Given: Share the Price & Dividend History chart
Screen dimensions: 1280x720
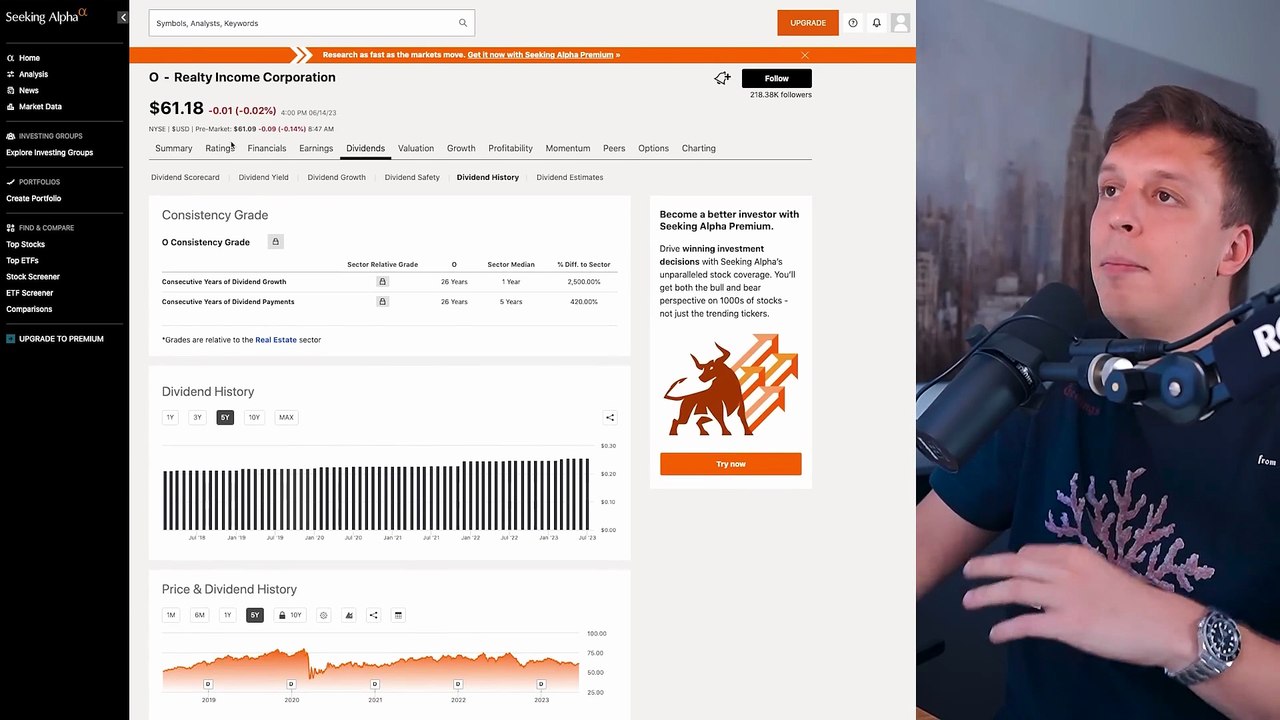Looking at the screenshot, I should (x=373, y=616).
